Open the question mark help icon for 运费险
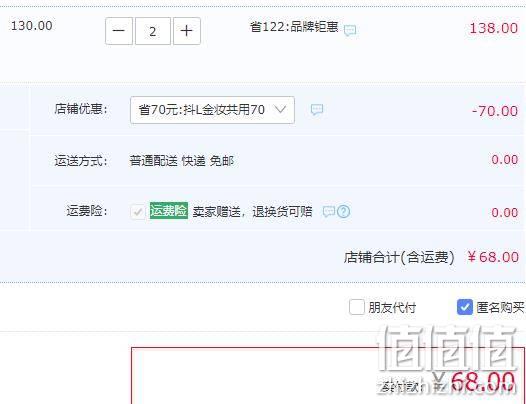 point(344,212)
